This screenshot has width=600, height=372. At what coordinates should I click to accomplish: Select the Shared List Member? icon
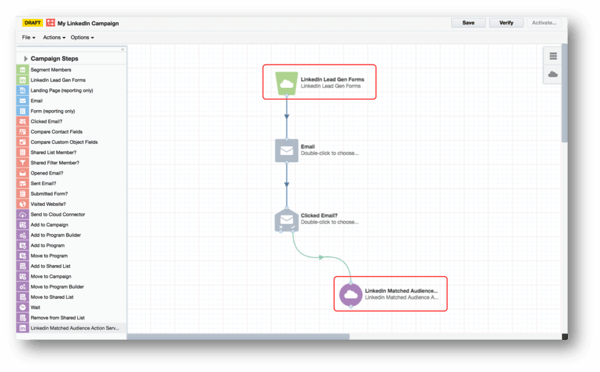tap(23, 152)
